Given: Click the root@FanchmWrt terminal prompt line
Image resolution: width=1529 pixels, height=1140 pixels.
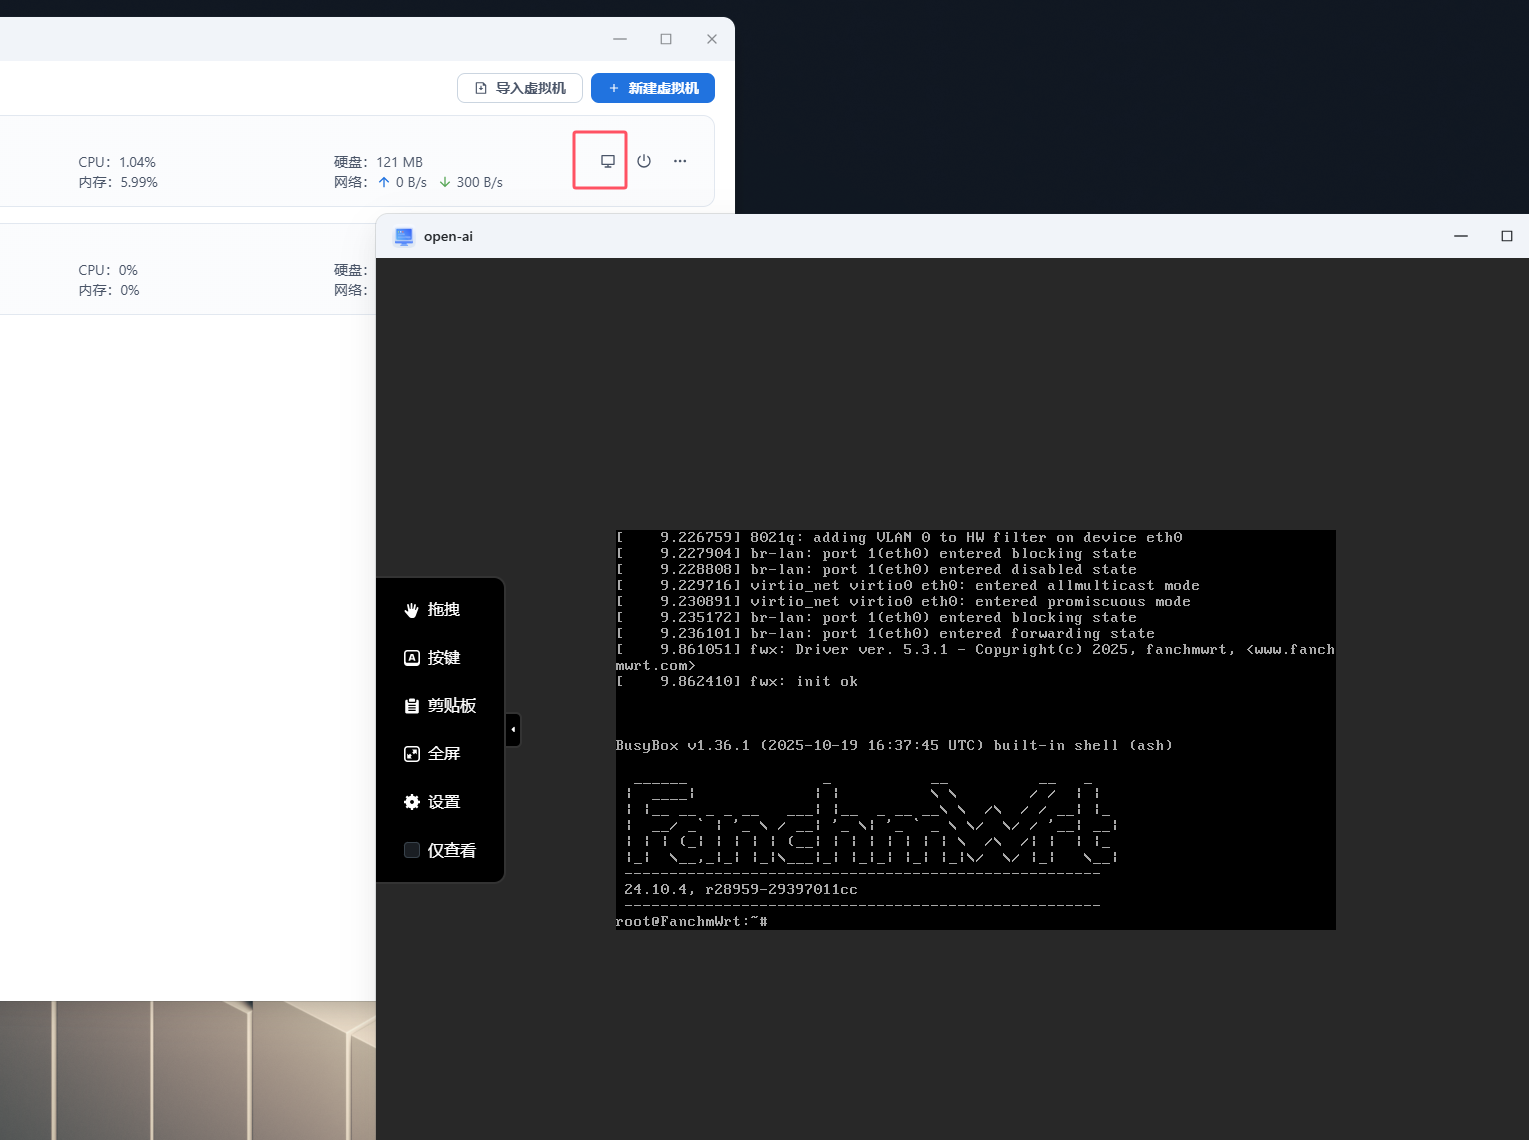Looking at the screenshot, I should [692, 922].
